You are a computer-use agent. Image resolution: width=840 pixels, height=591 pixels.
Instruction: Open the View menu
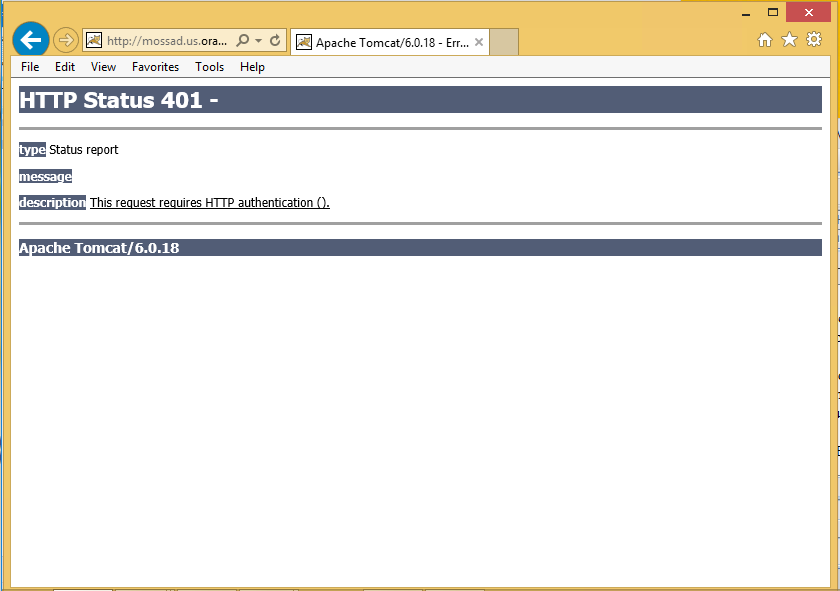pyautogui.click(x=103, y=67)
